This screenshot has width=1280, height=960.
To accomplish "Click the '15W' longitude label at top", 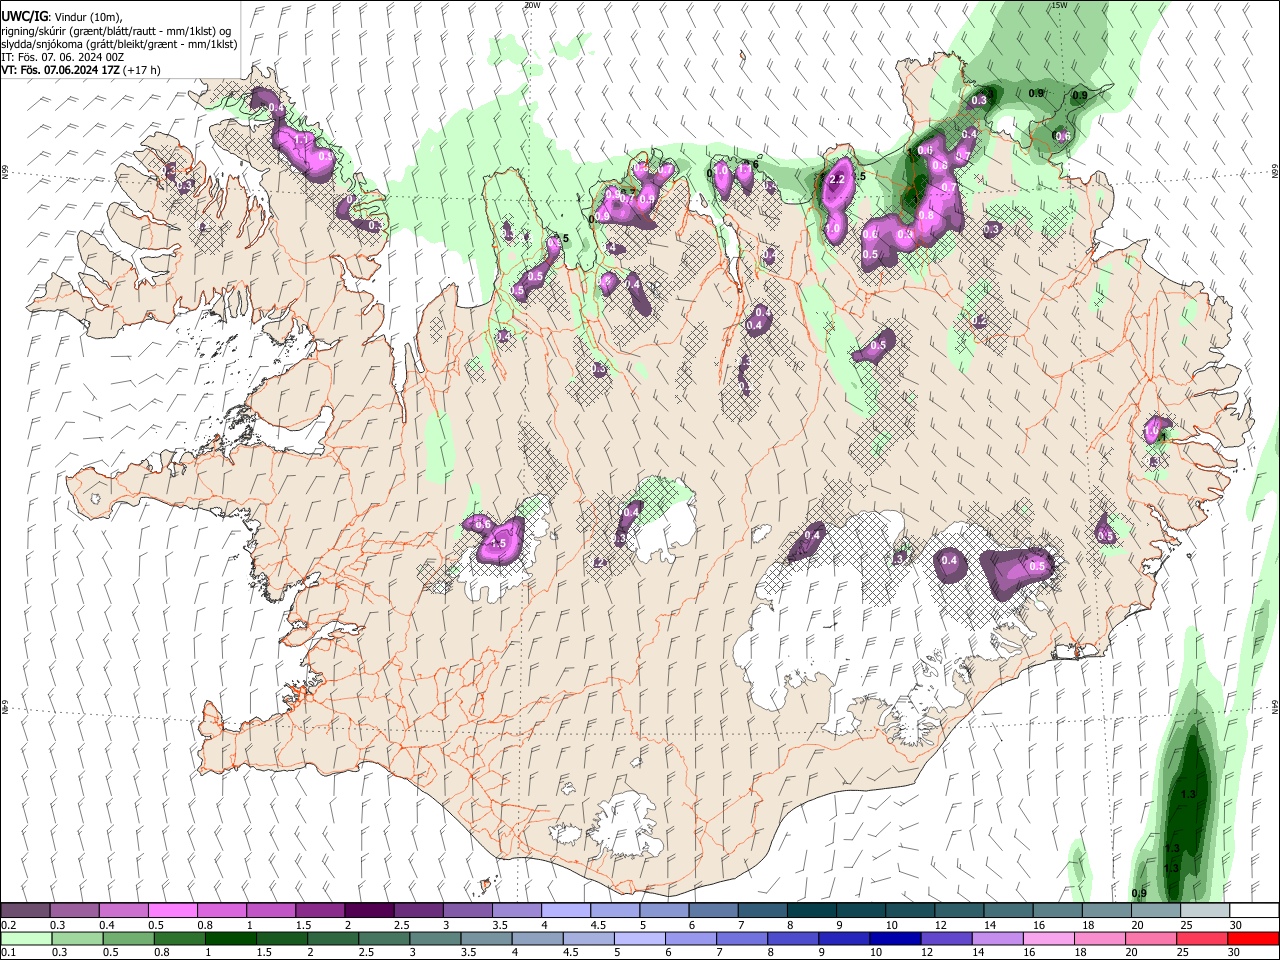I will click(x=1059, y=5).
